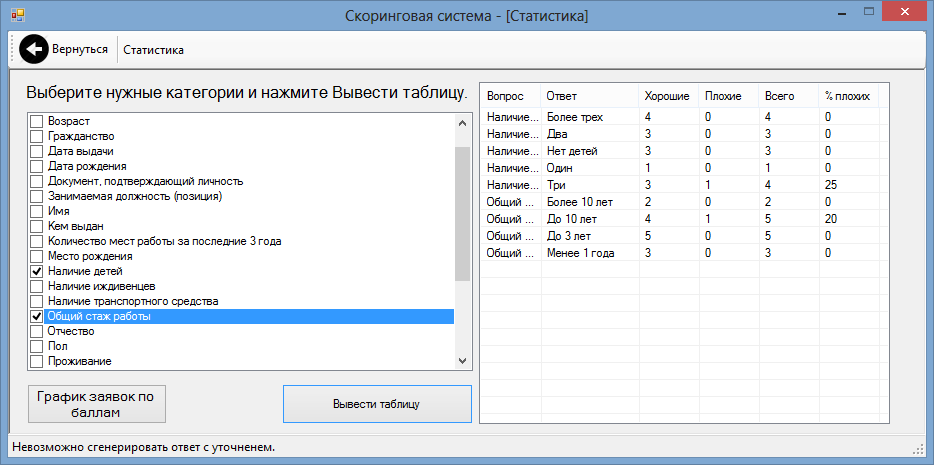Select the Три answer table row
This screenshot has height=465, width=934.
[x=684, y=185]
